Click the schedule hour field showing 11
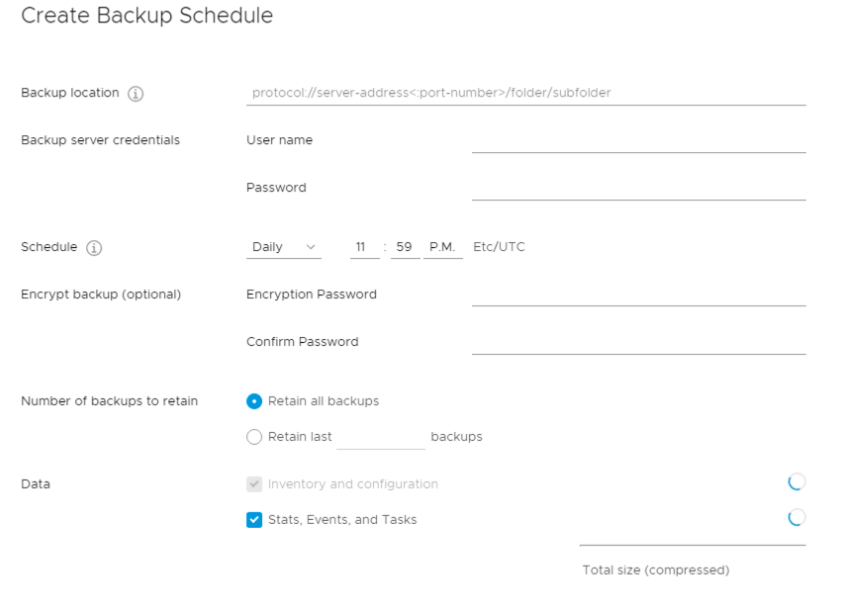 (365, 247)
